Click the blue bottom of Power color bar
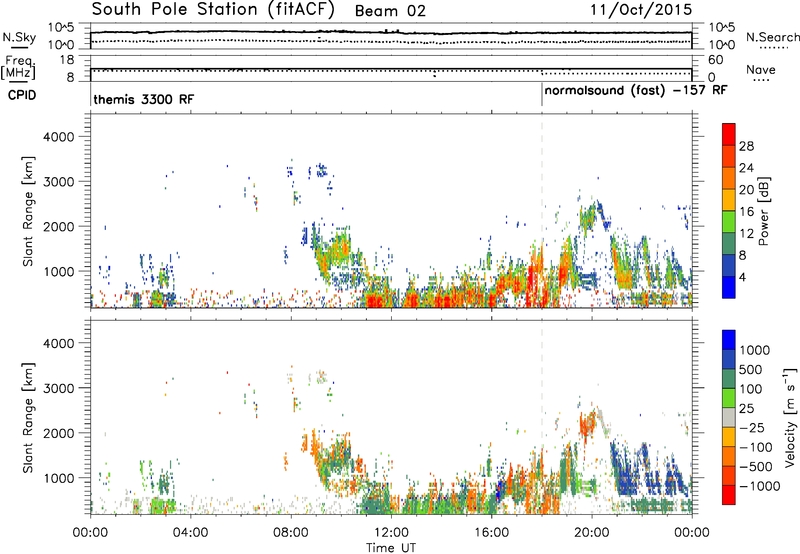Viewport: 800px width, 554px height. coord(729,288)
